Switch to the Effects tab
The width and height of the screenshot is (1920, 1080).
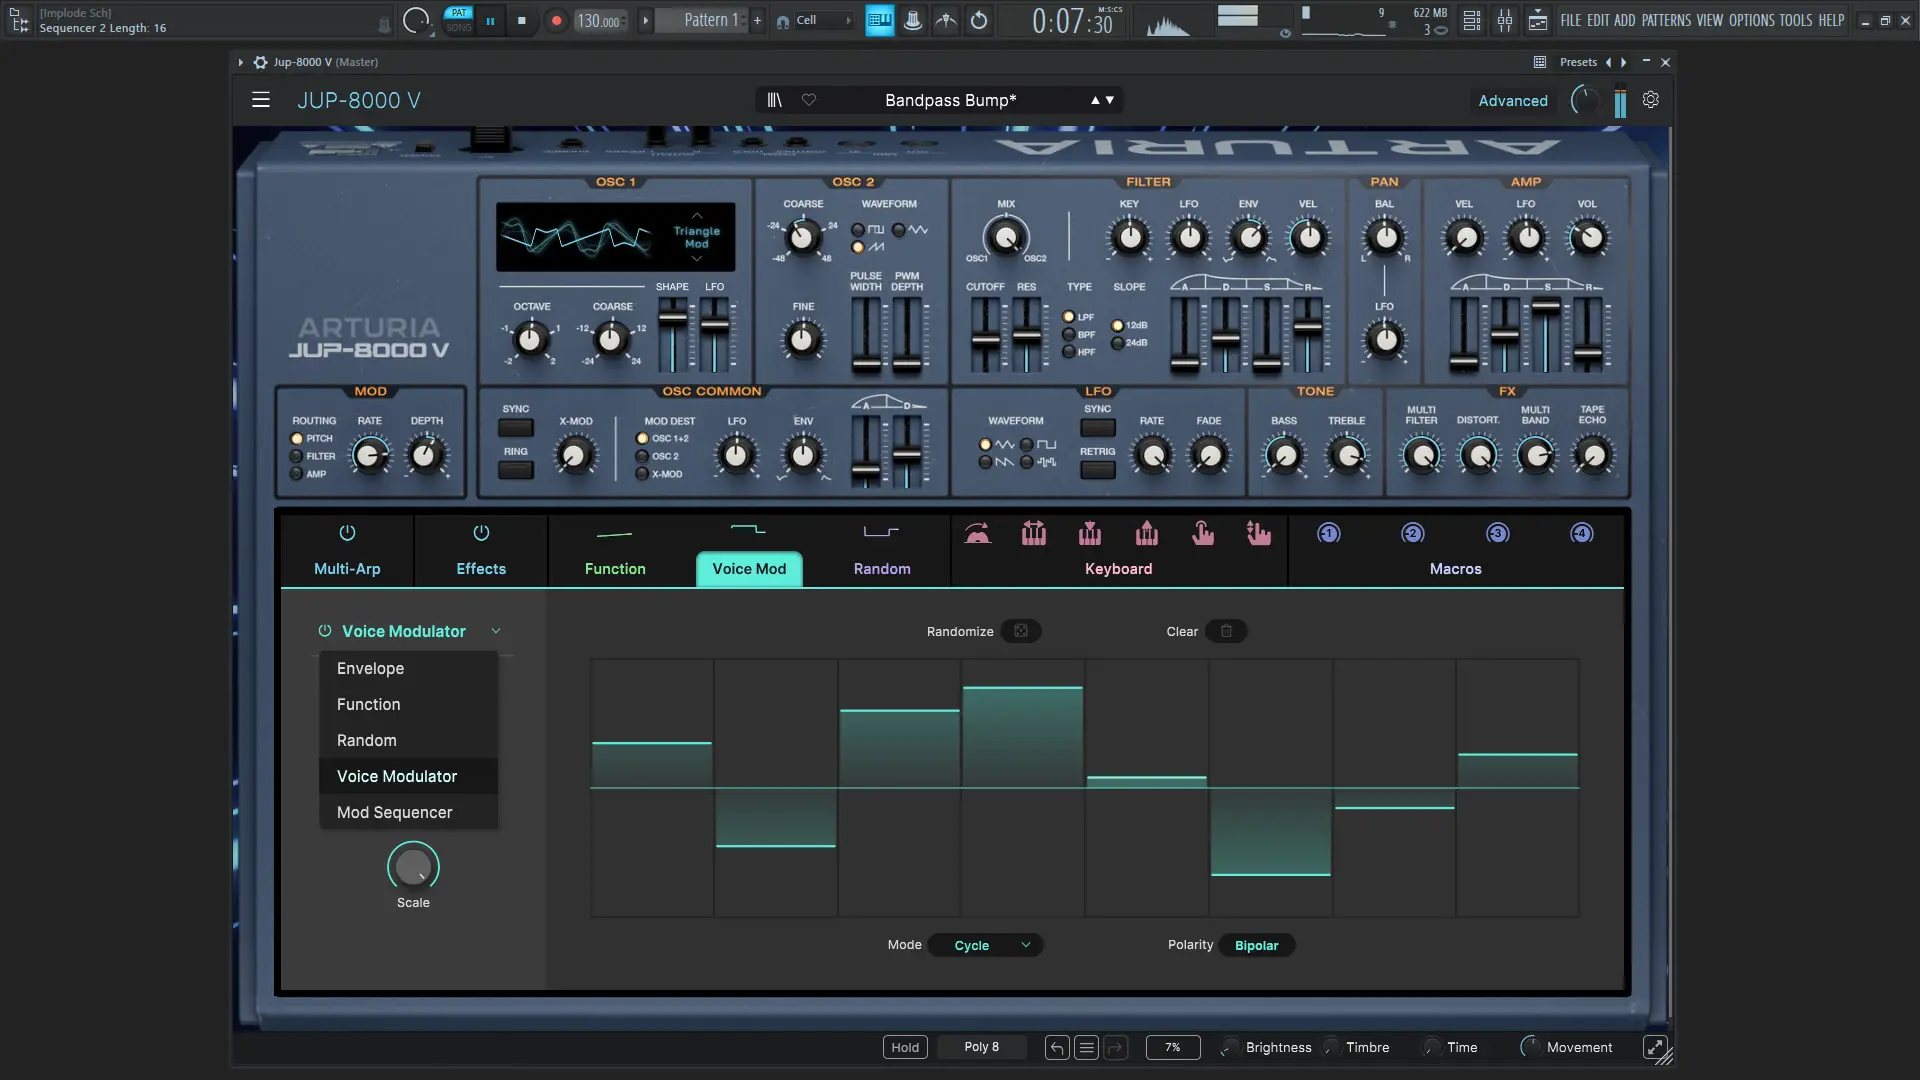coord(480,550)
